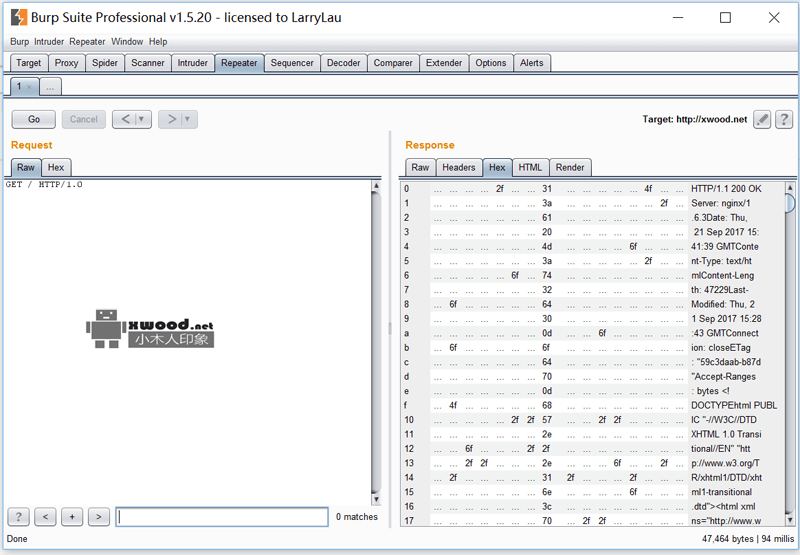The width and height of the screenshot is (800, 555).
Task: Select the ASCII text 41:39 GMTConte
Action: (x=724, y=246)
